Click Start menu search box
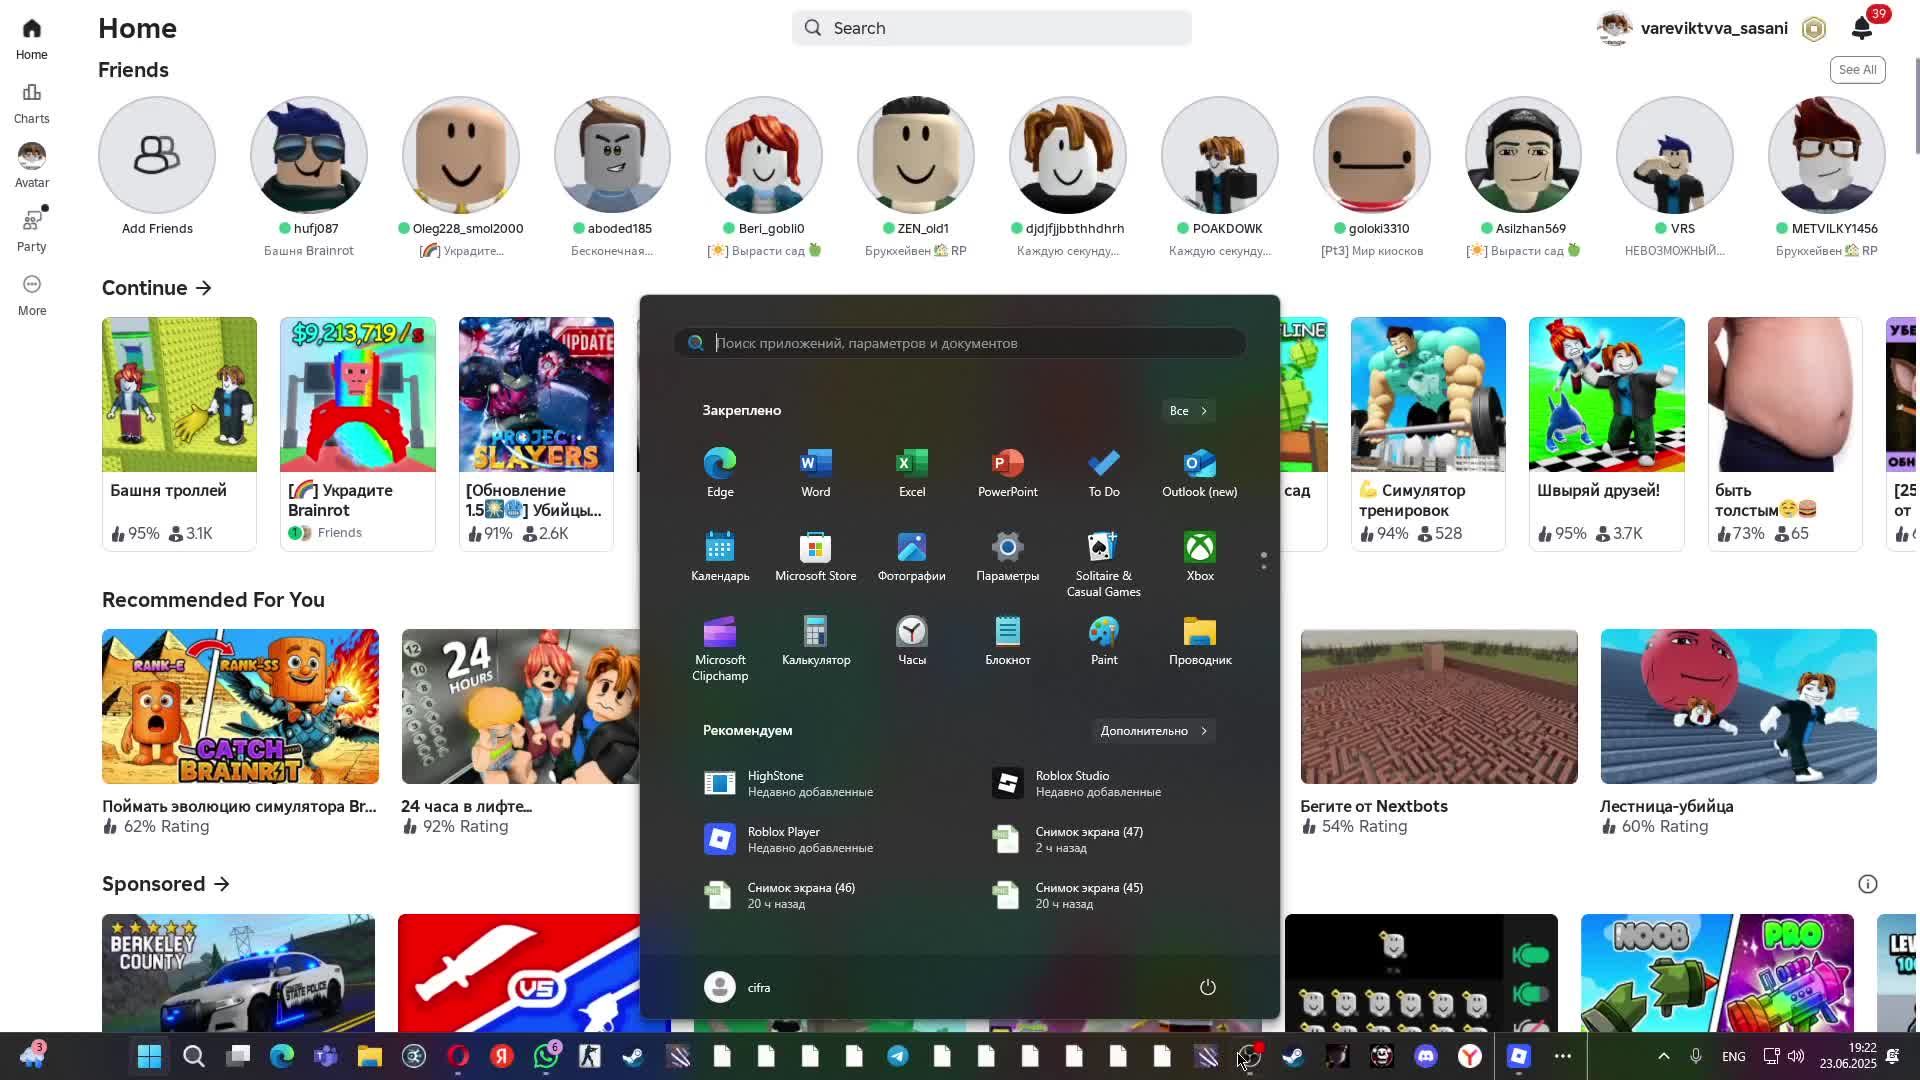1920x1080 pixels. [960, 343]
